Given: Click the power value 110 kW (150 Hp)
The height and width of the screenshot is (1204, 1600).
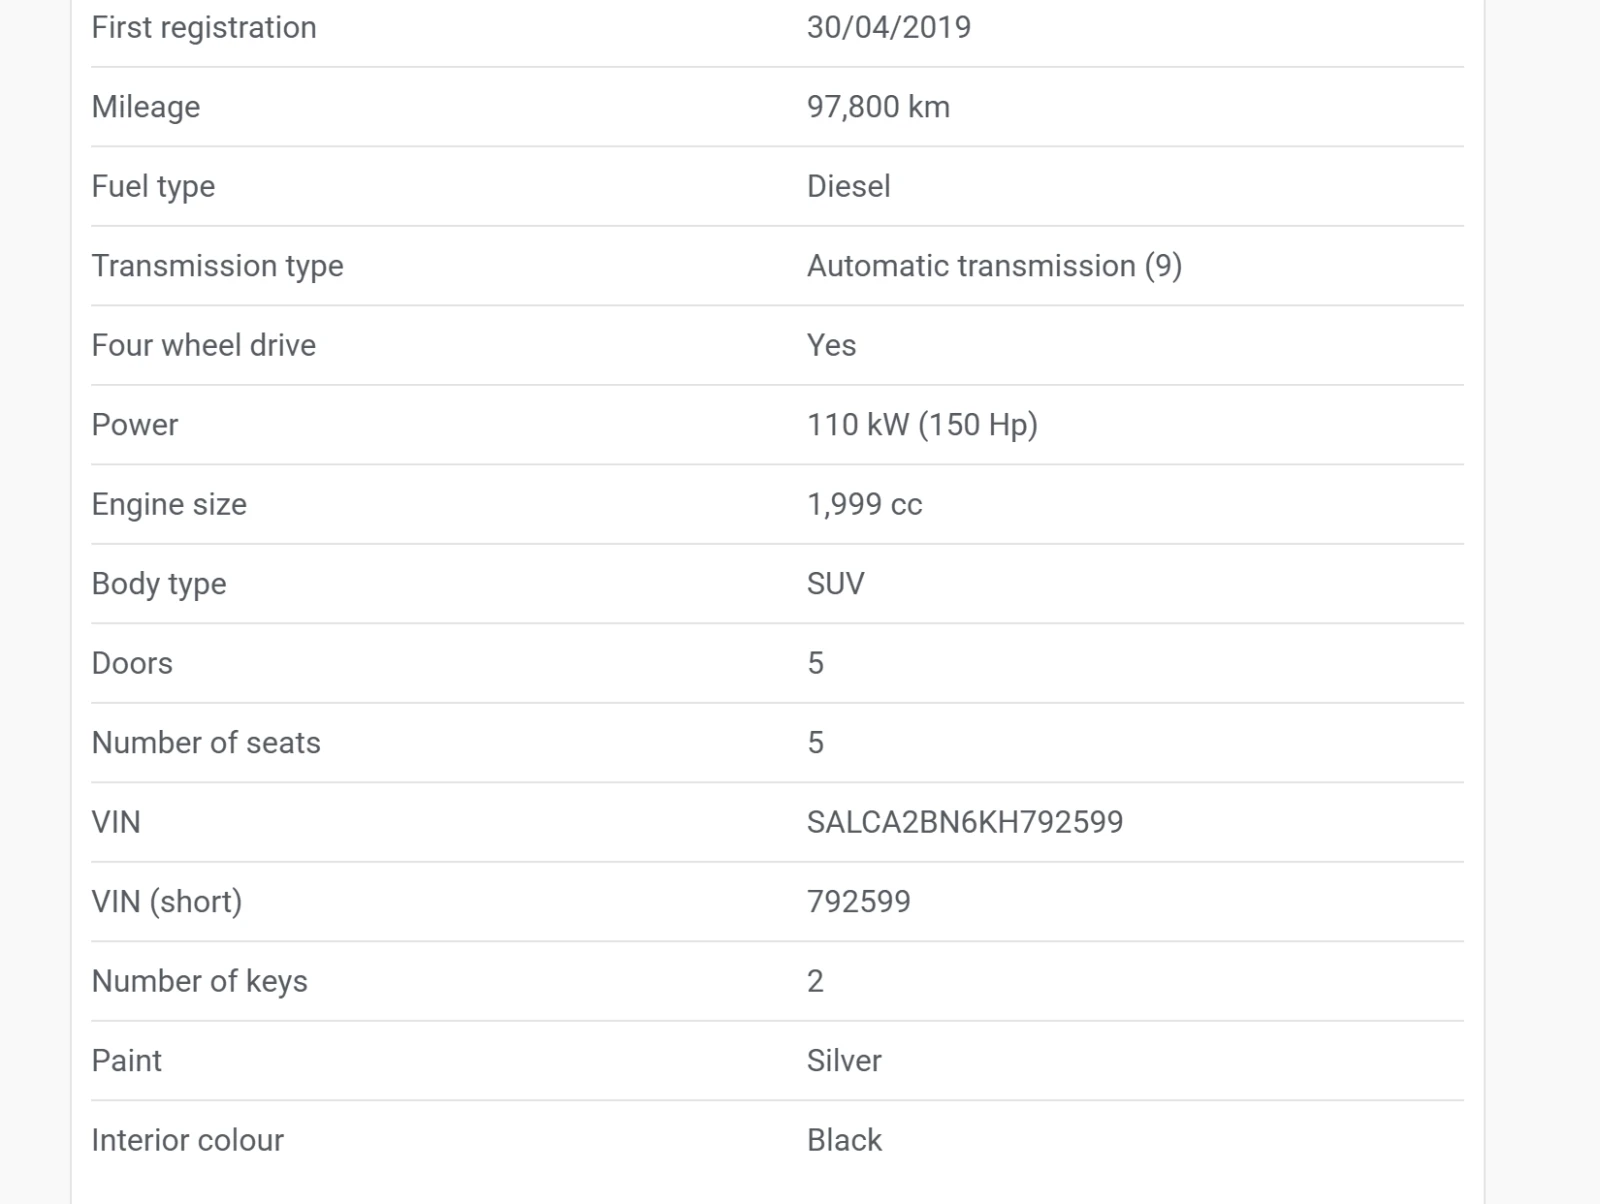Looking at the screenshot, I should (x=922, y=425).
